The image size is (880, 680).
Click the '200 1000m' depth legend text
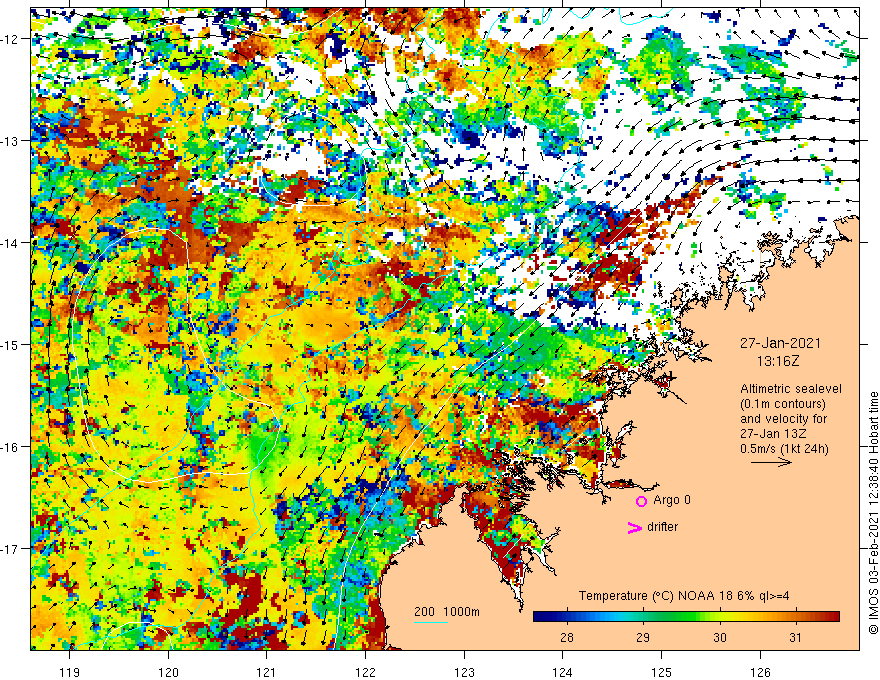coord(447,612)
